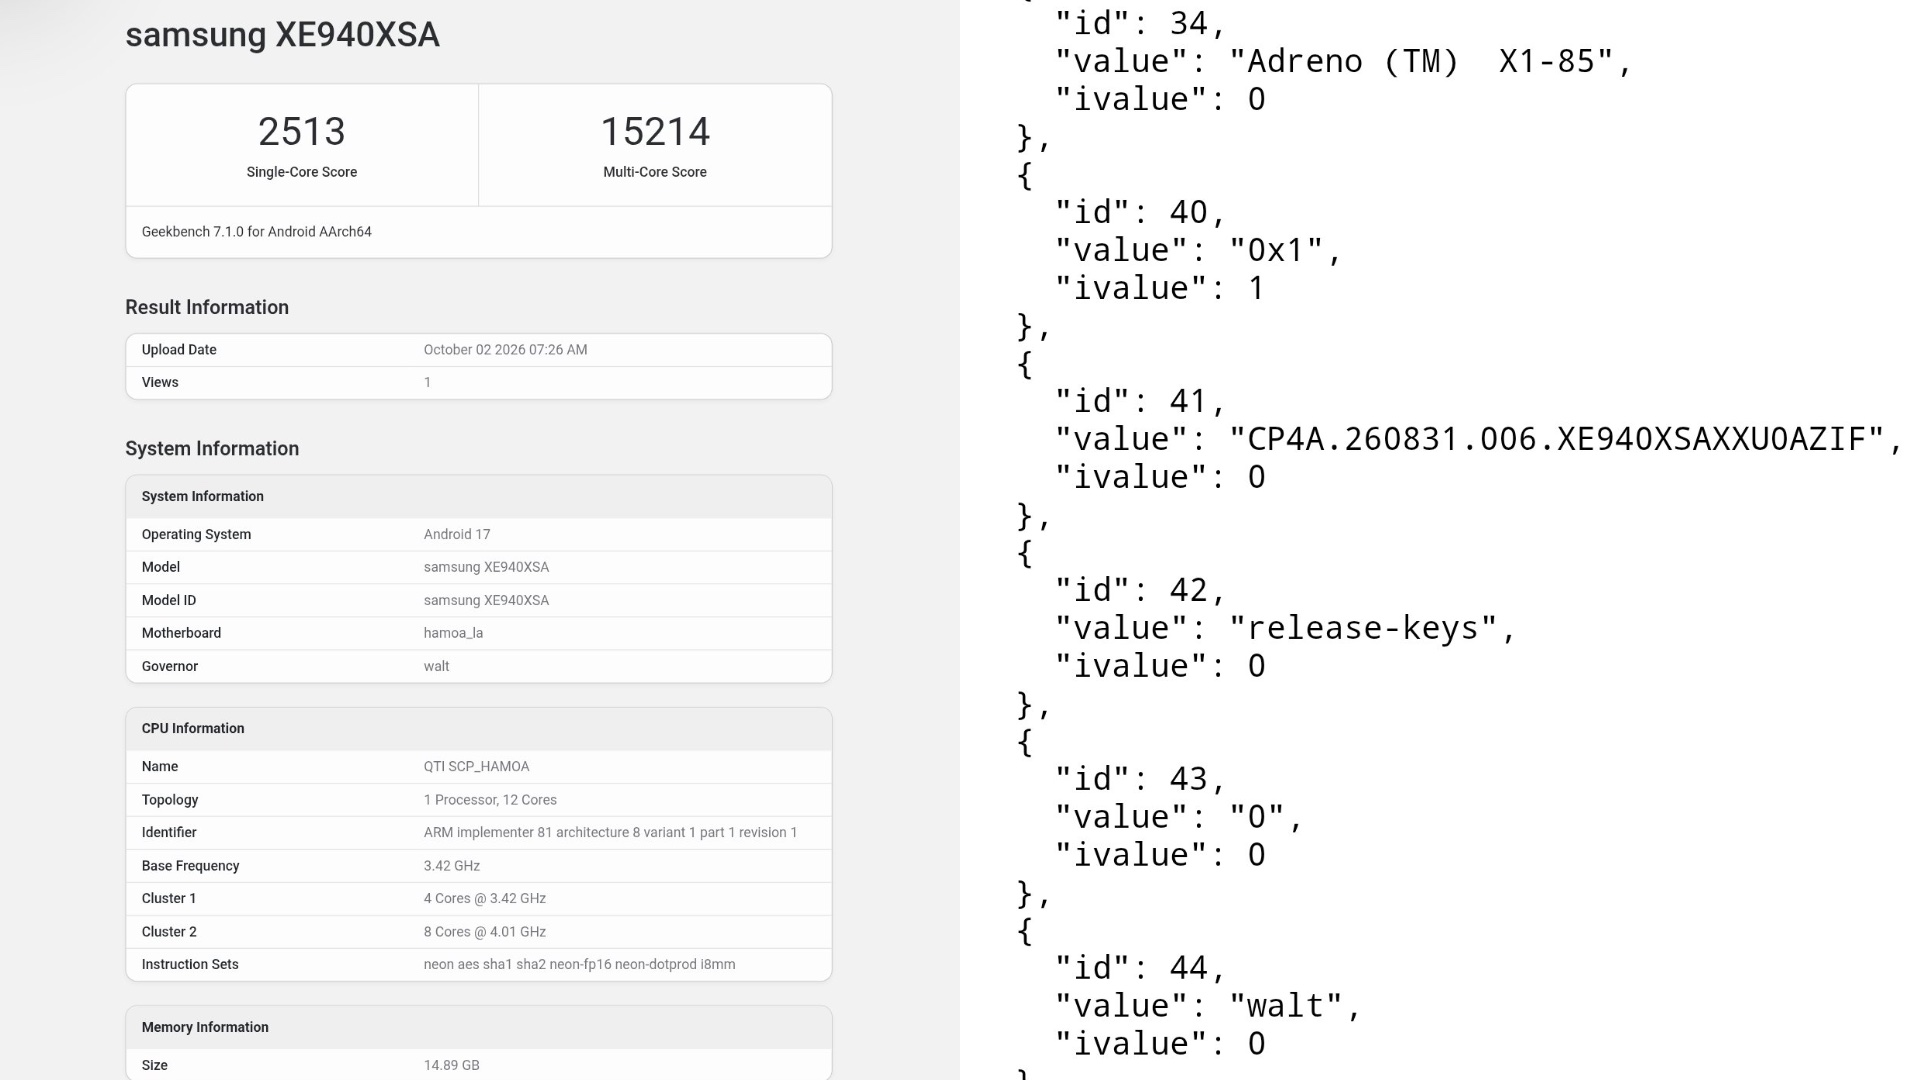Select the JSON value "walt" under id 44
This screenshot has width=1920, height=1080.
tap(1285, 1006)
